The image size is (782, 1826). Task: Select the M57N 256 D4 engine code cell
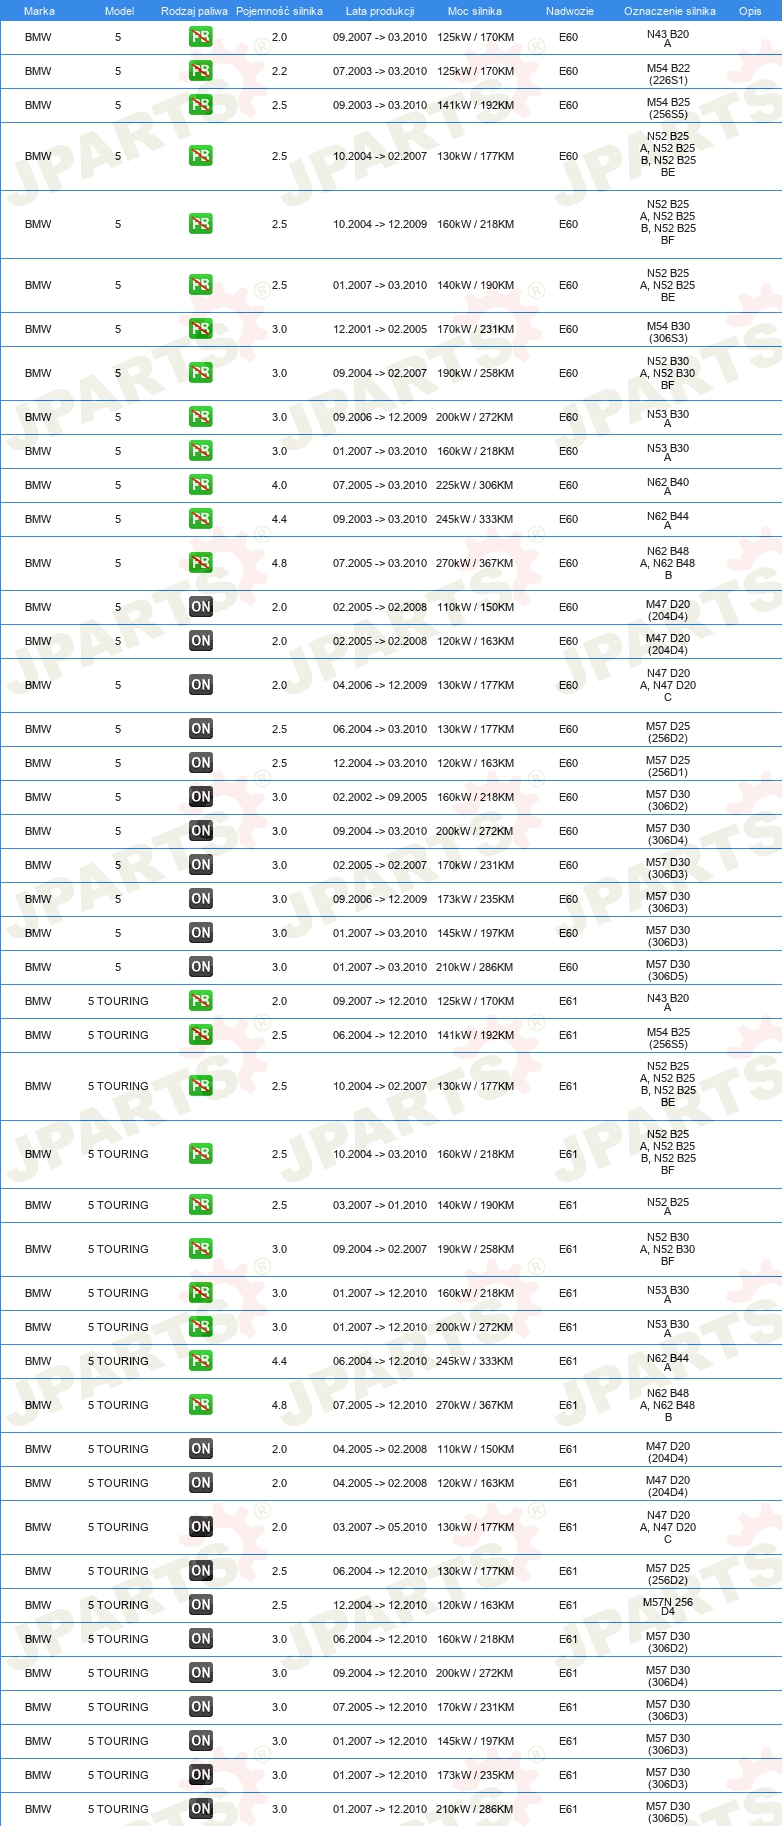pyautogui.click(x=668, y=1606)
